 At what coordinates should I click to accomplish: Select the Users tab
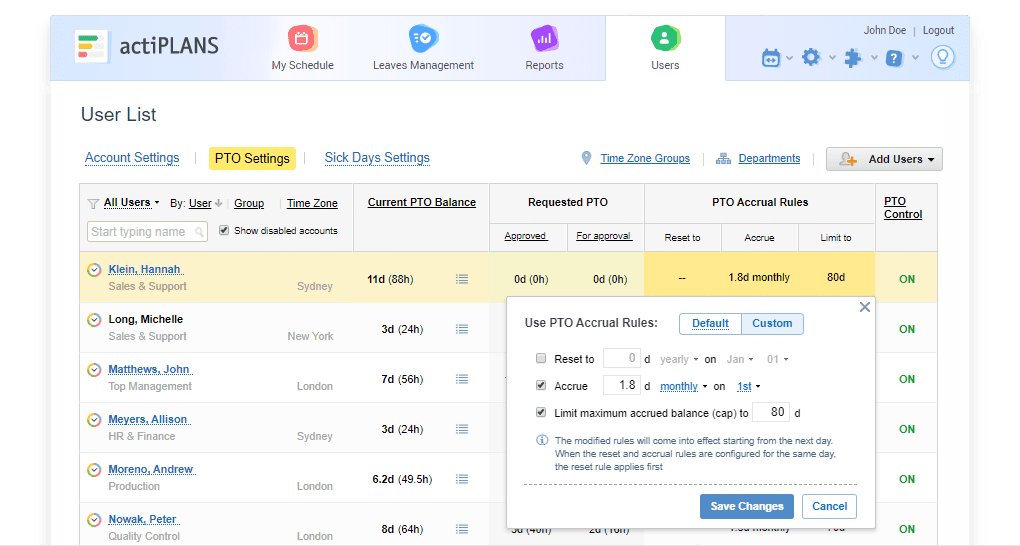coord(665,48)
